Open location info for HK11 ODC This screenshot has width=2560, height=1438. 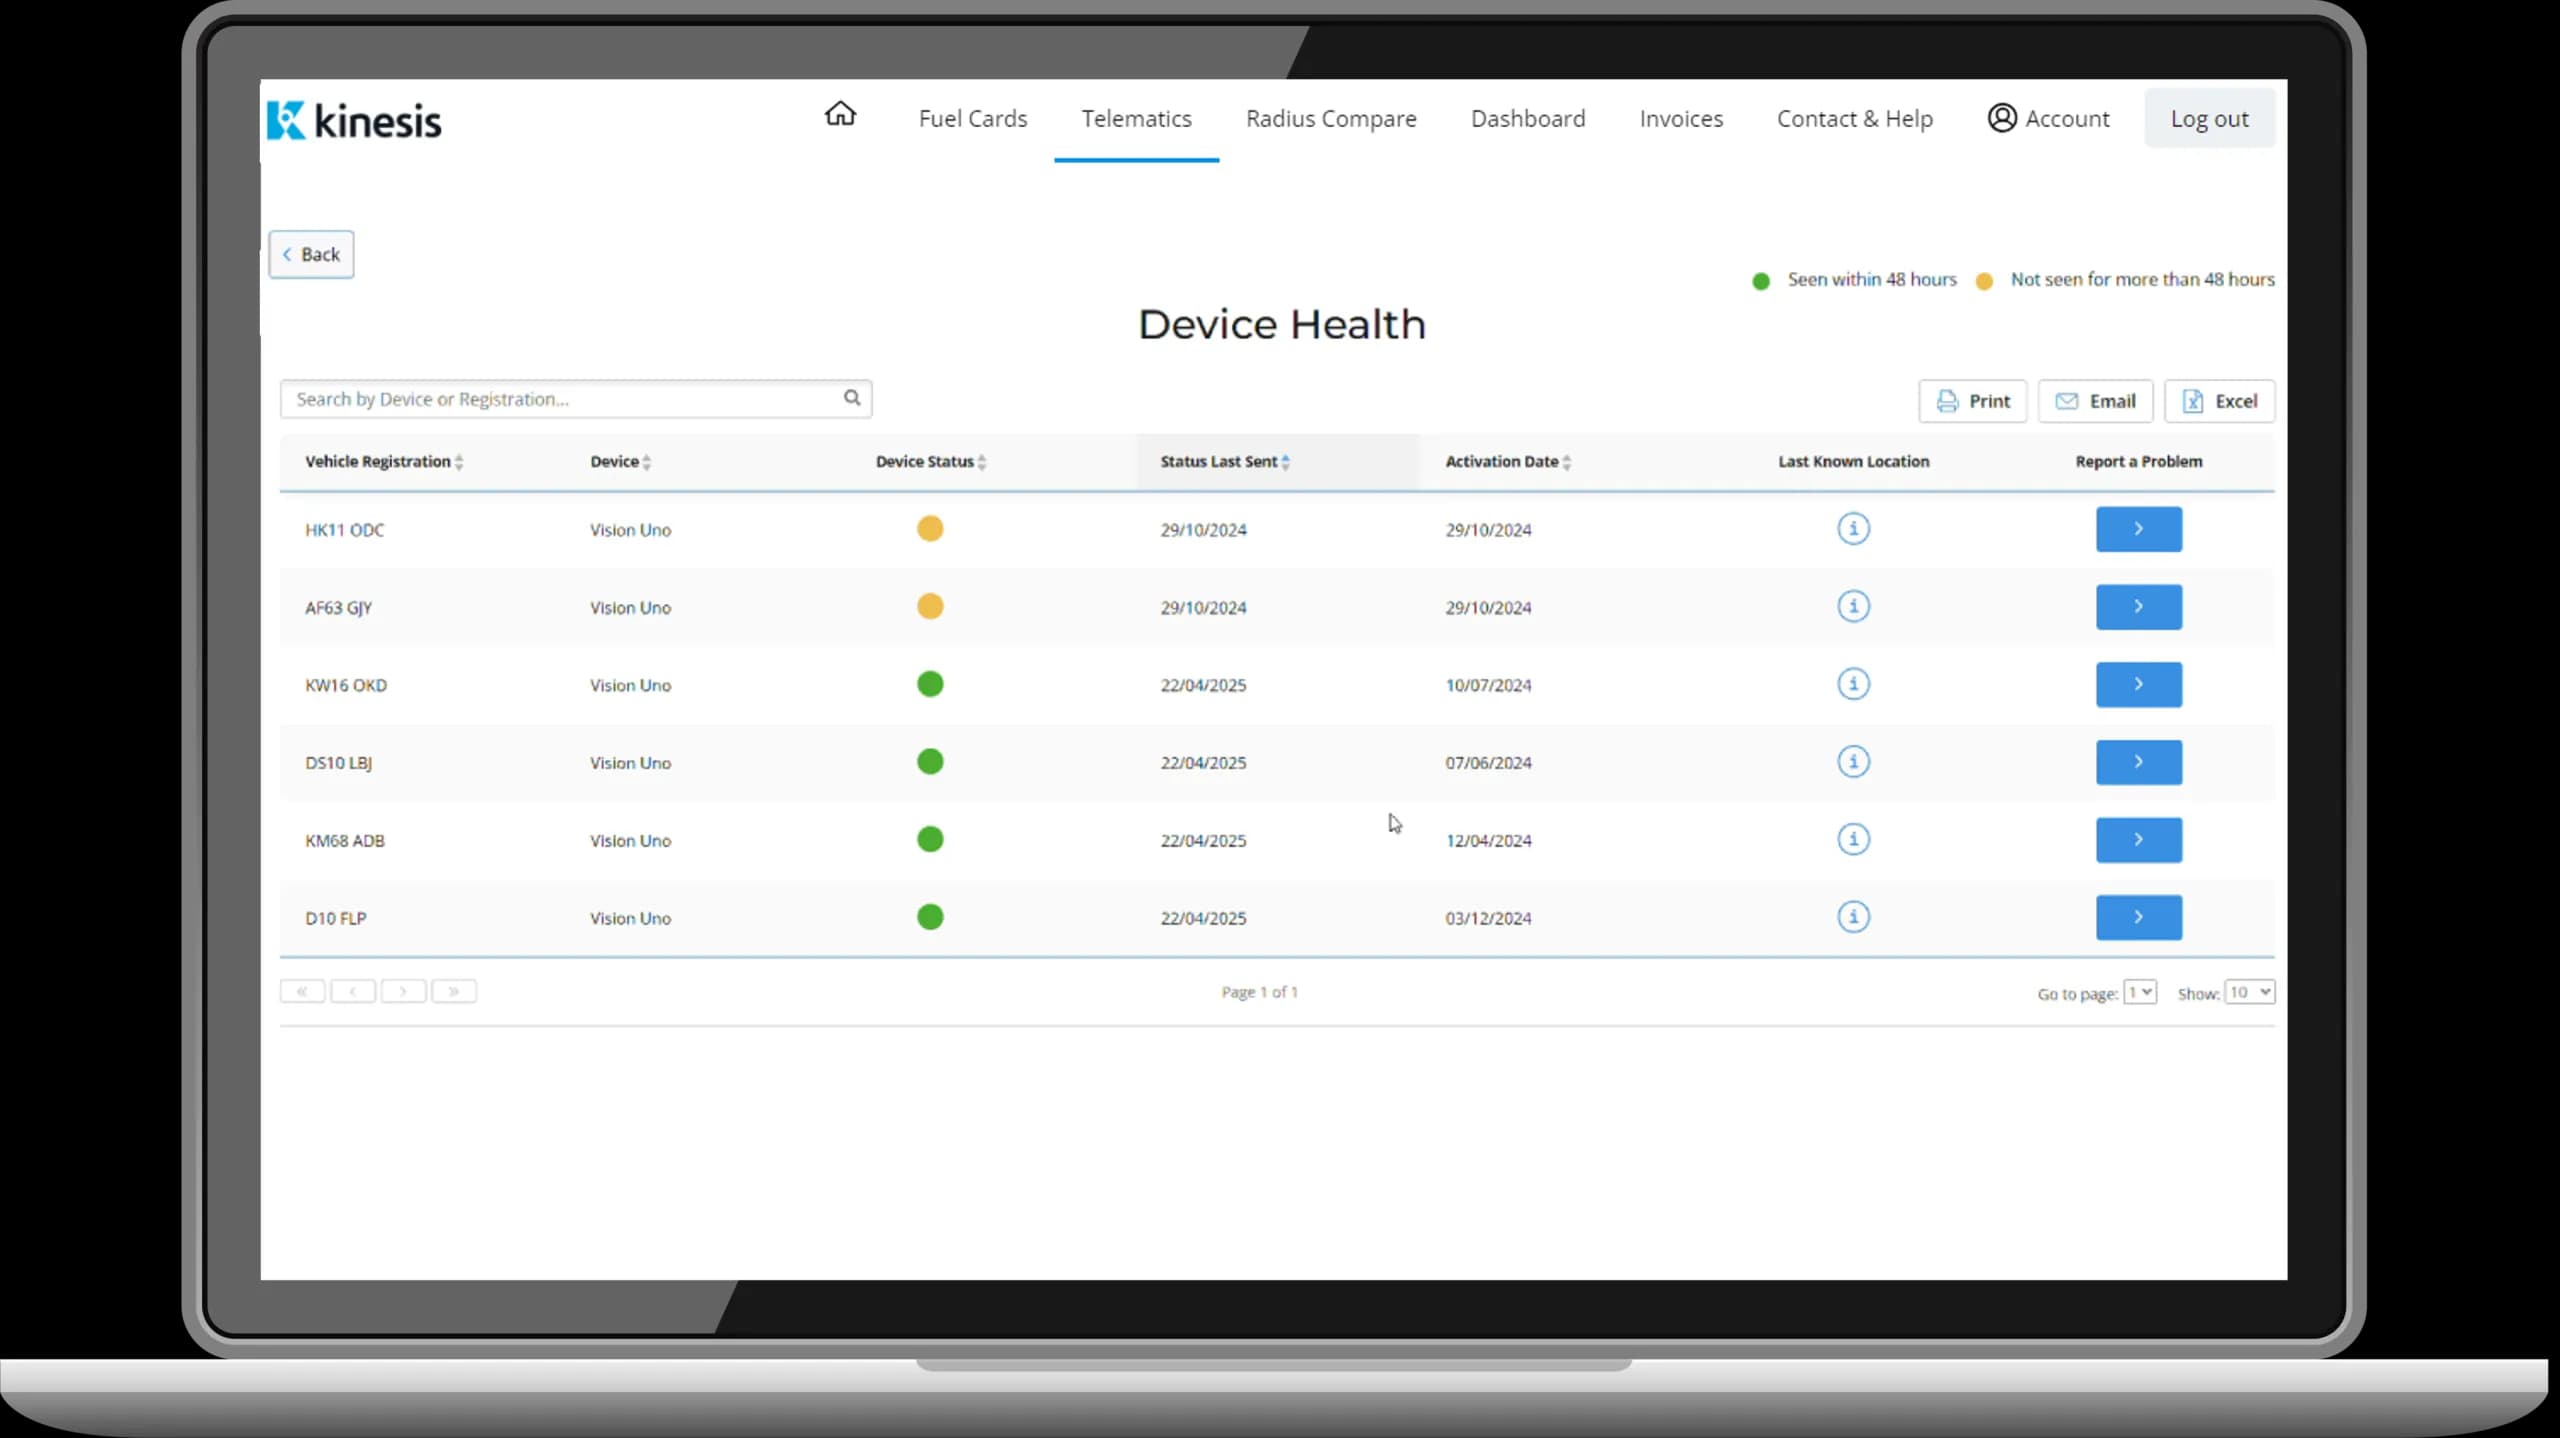tap(1853, 529)
